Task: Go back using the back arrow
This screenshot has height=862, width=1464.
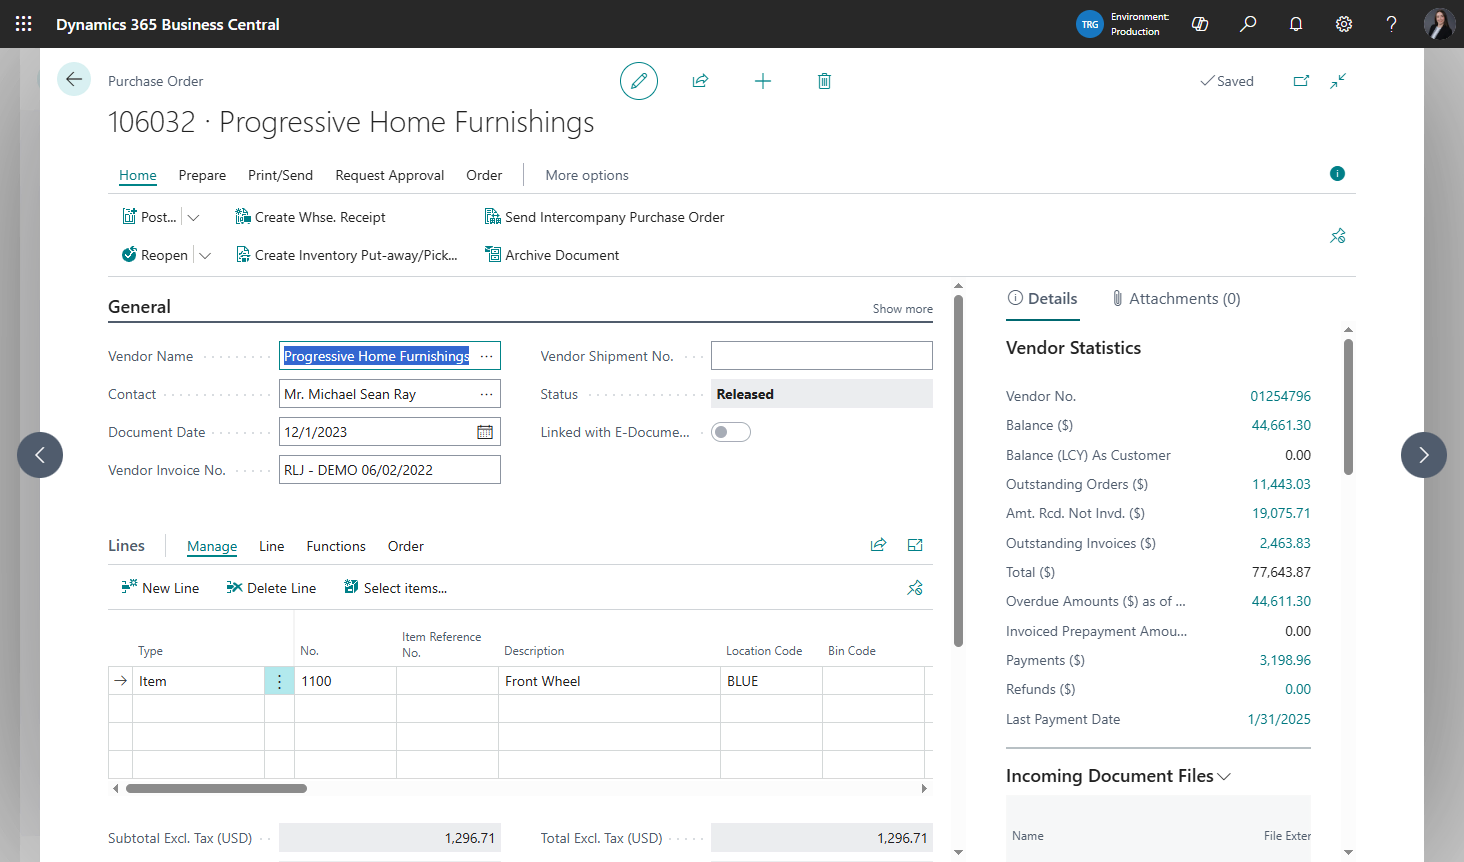Action: point(74,79)
